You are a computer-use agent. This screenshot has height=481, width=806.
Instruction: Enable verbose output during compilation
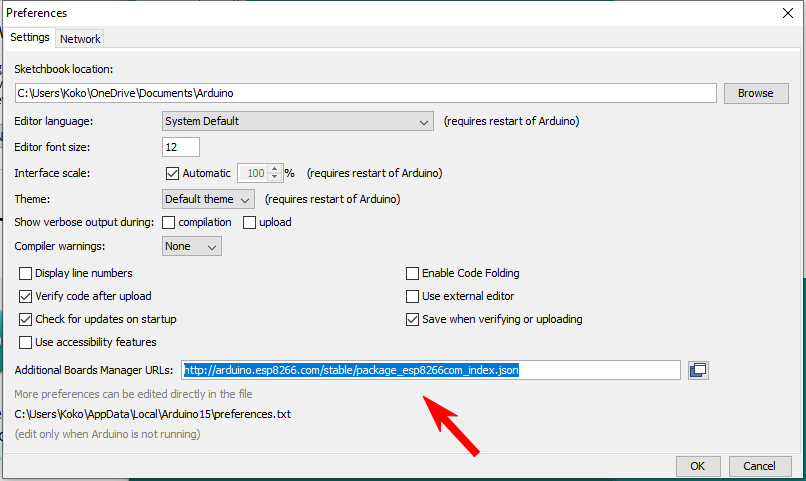[x=169, y=223]
